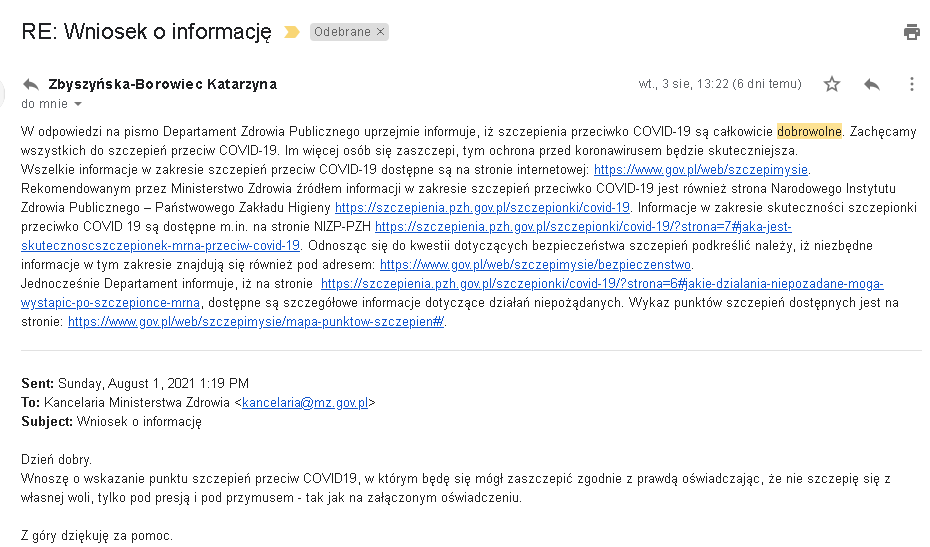Screen dimensions: 930x547
Task: Open the three-dot more options menu
Action: [911, 84]
